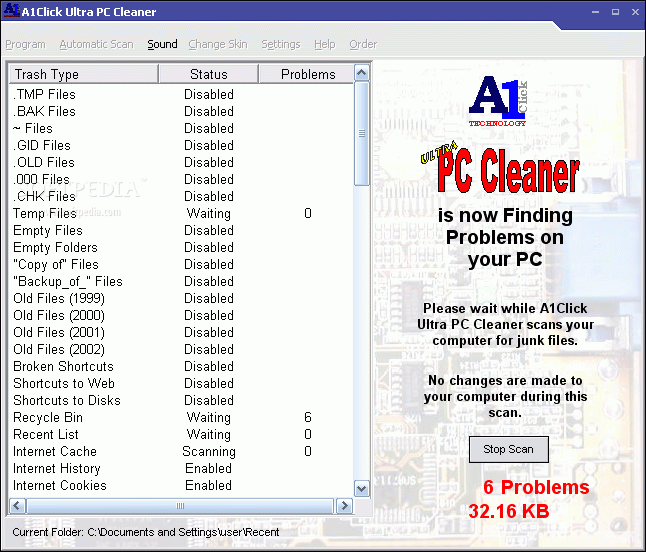Select the "Backup_of_" Files row
Screen dimensions: 646x552
click(181, 281)
